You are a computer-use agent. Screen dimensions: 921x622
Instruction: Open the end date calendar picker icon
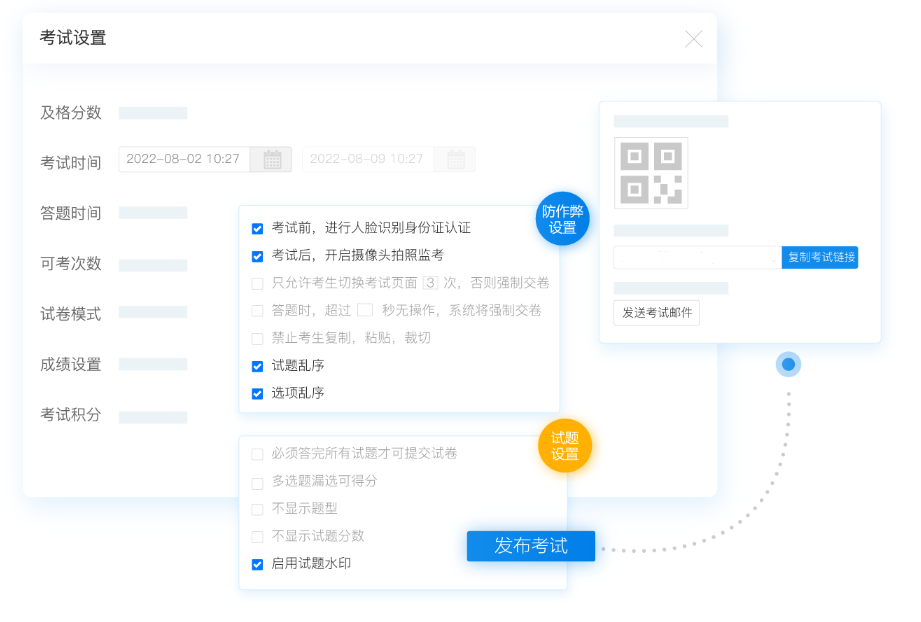point(455,159)
